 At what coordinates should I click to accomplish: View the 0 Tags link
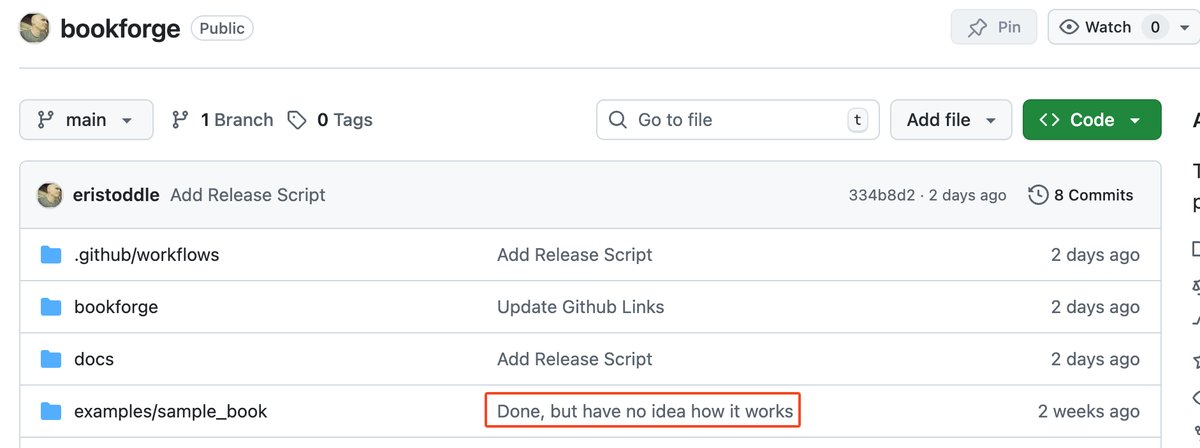pyautogui.click(x=330, y=120)
